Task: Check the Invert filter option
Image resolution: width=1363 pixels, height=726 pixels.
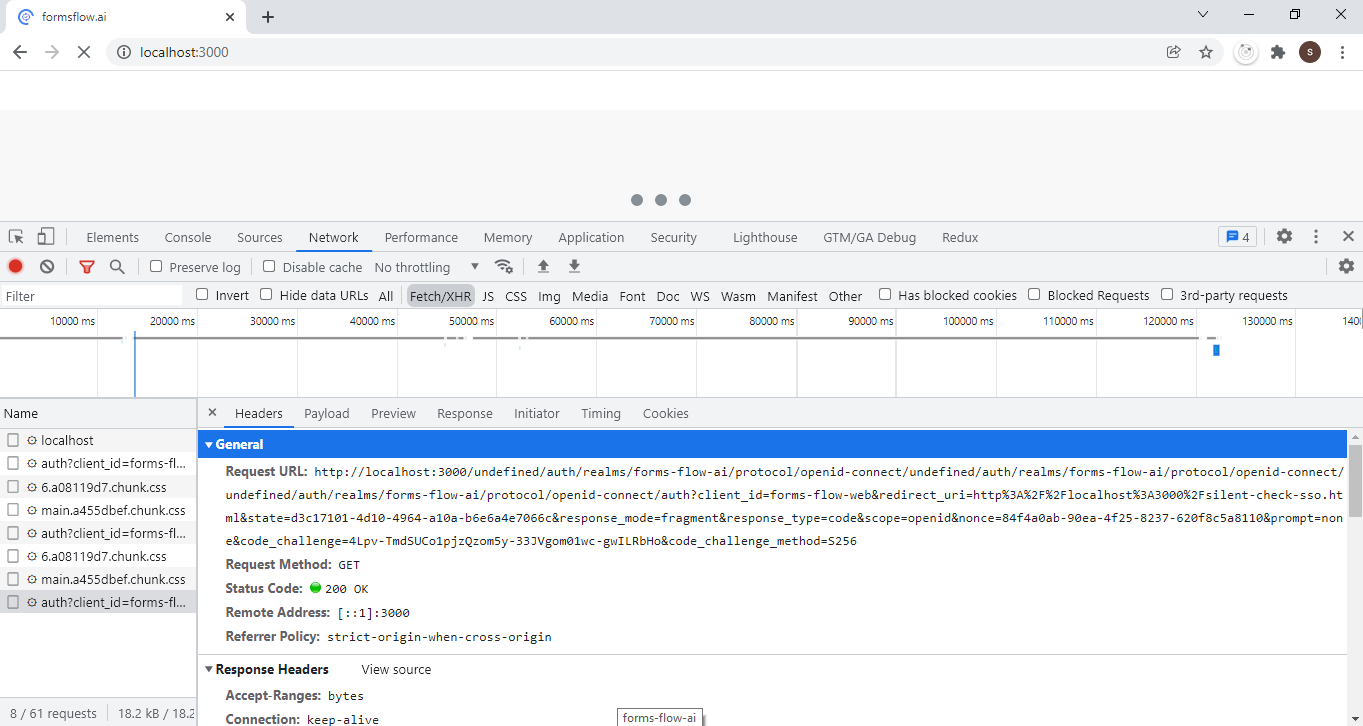Action: [x=201, y=294]
